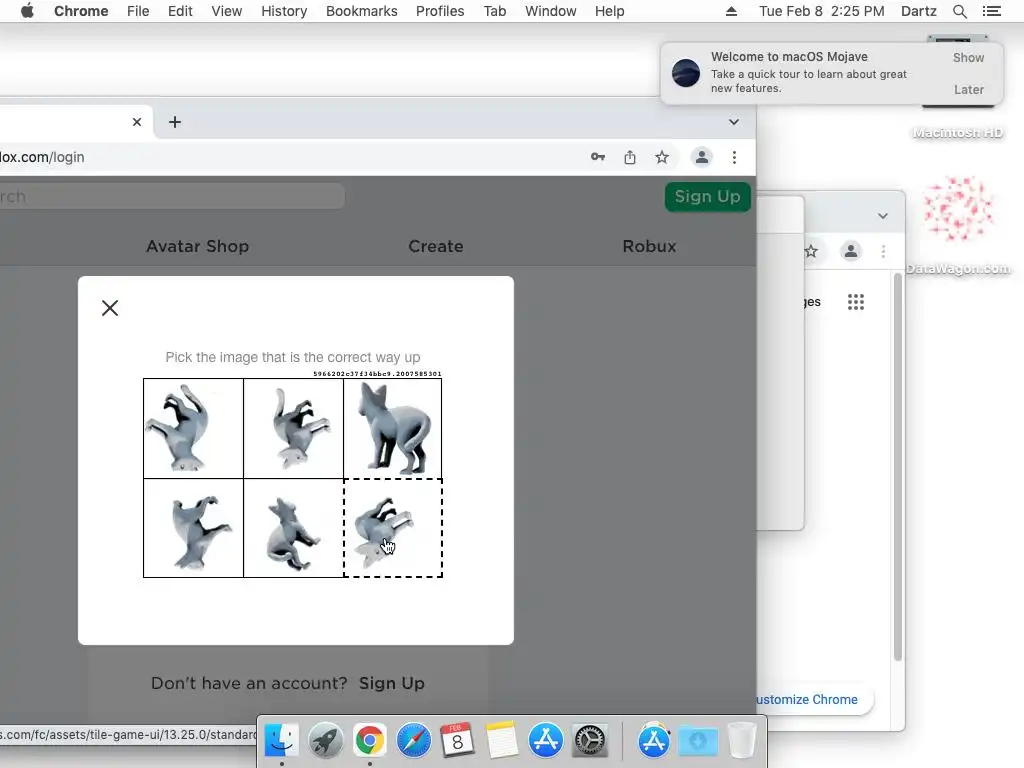Open the History menu

(x=284, y=11)
